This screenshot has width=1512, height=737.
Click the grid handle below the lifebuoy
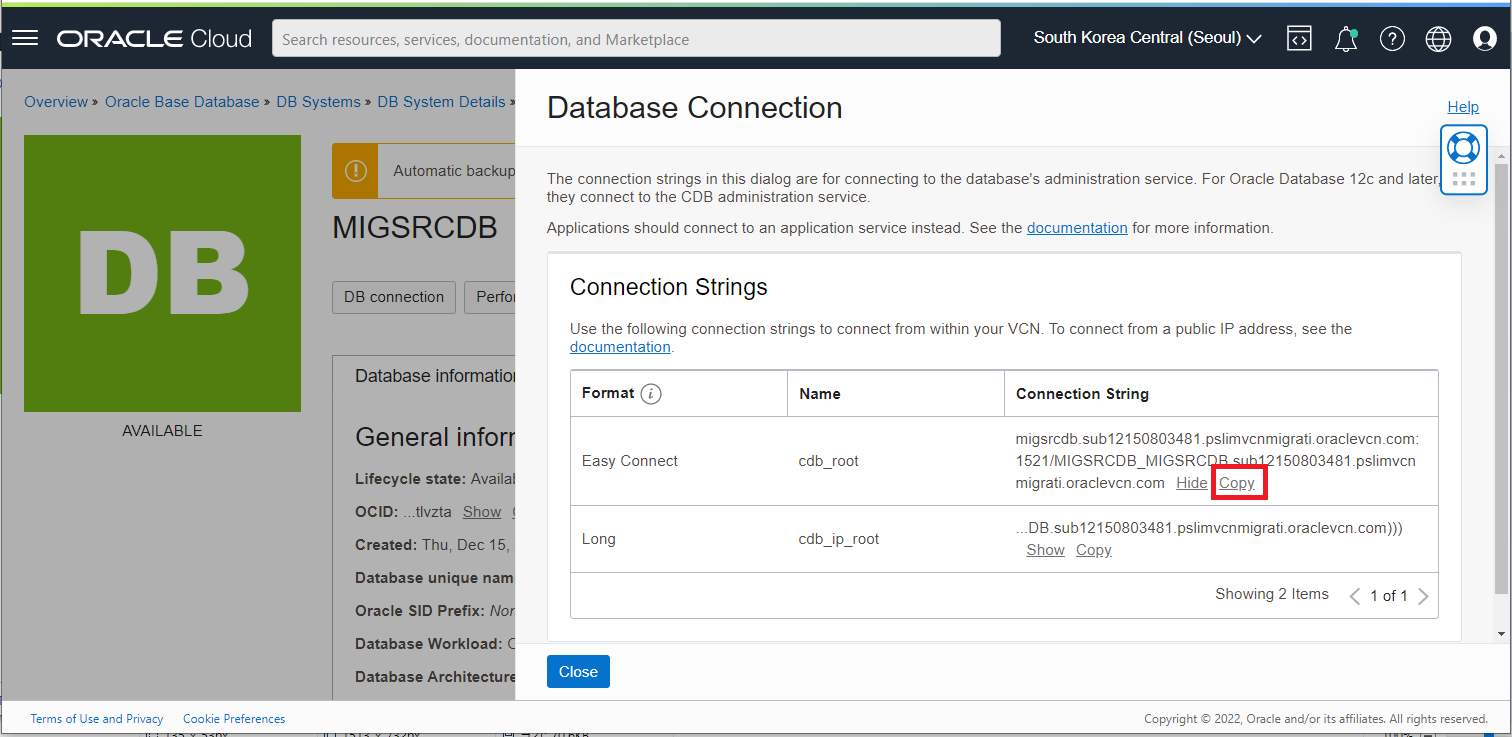click(x=1463, y=179)
